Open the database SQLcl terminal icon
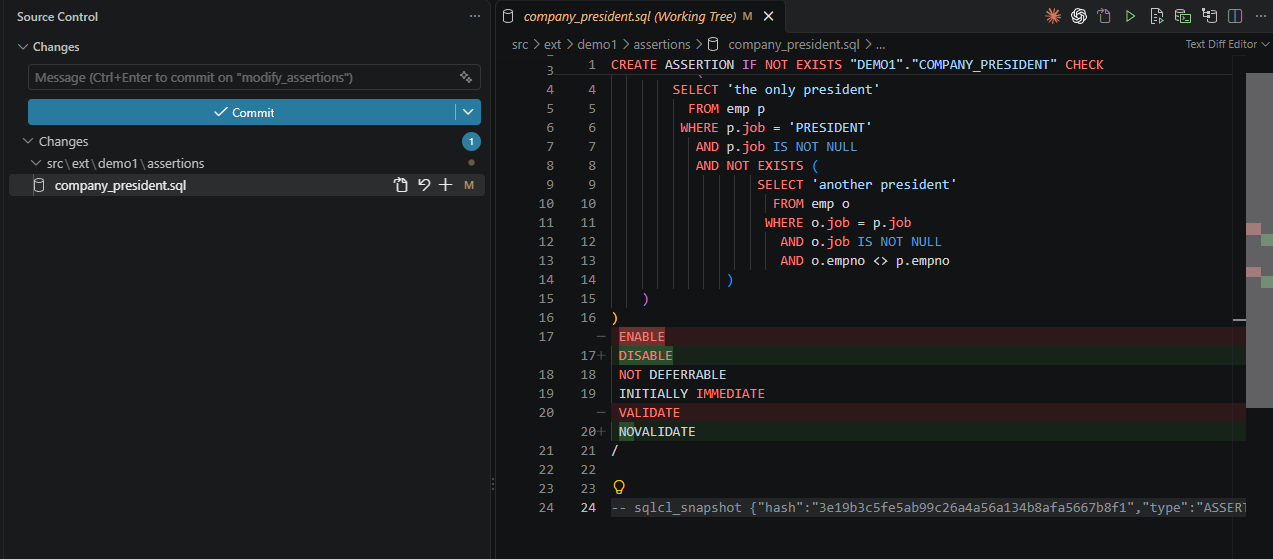Image resolution: width=1273 pixels, height=559 pixels. coord(1183,16)
